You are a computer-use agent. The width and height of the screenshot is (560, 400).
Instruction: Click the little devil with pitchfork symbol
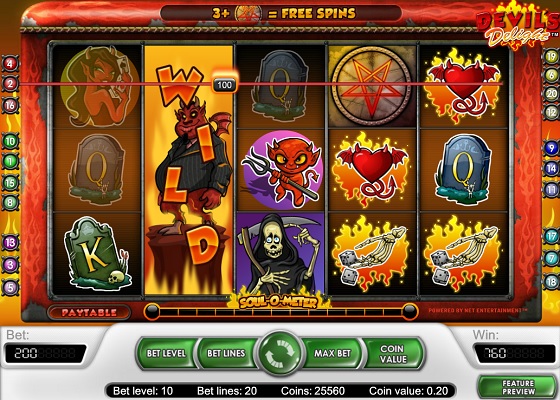point(281,171)
